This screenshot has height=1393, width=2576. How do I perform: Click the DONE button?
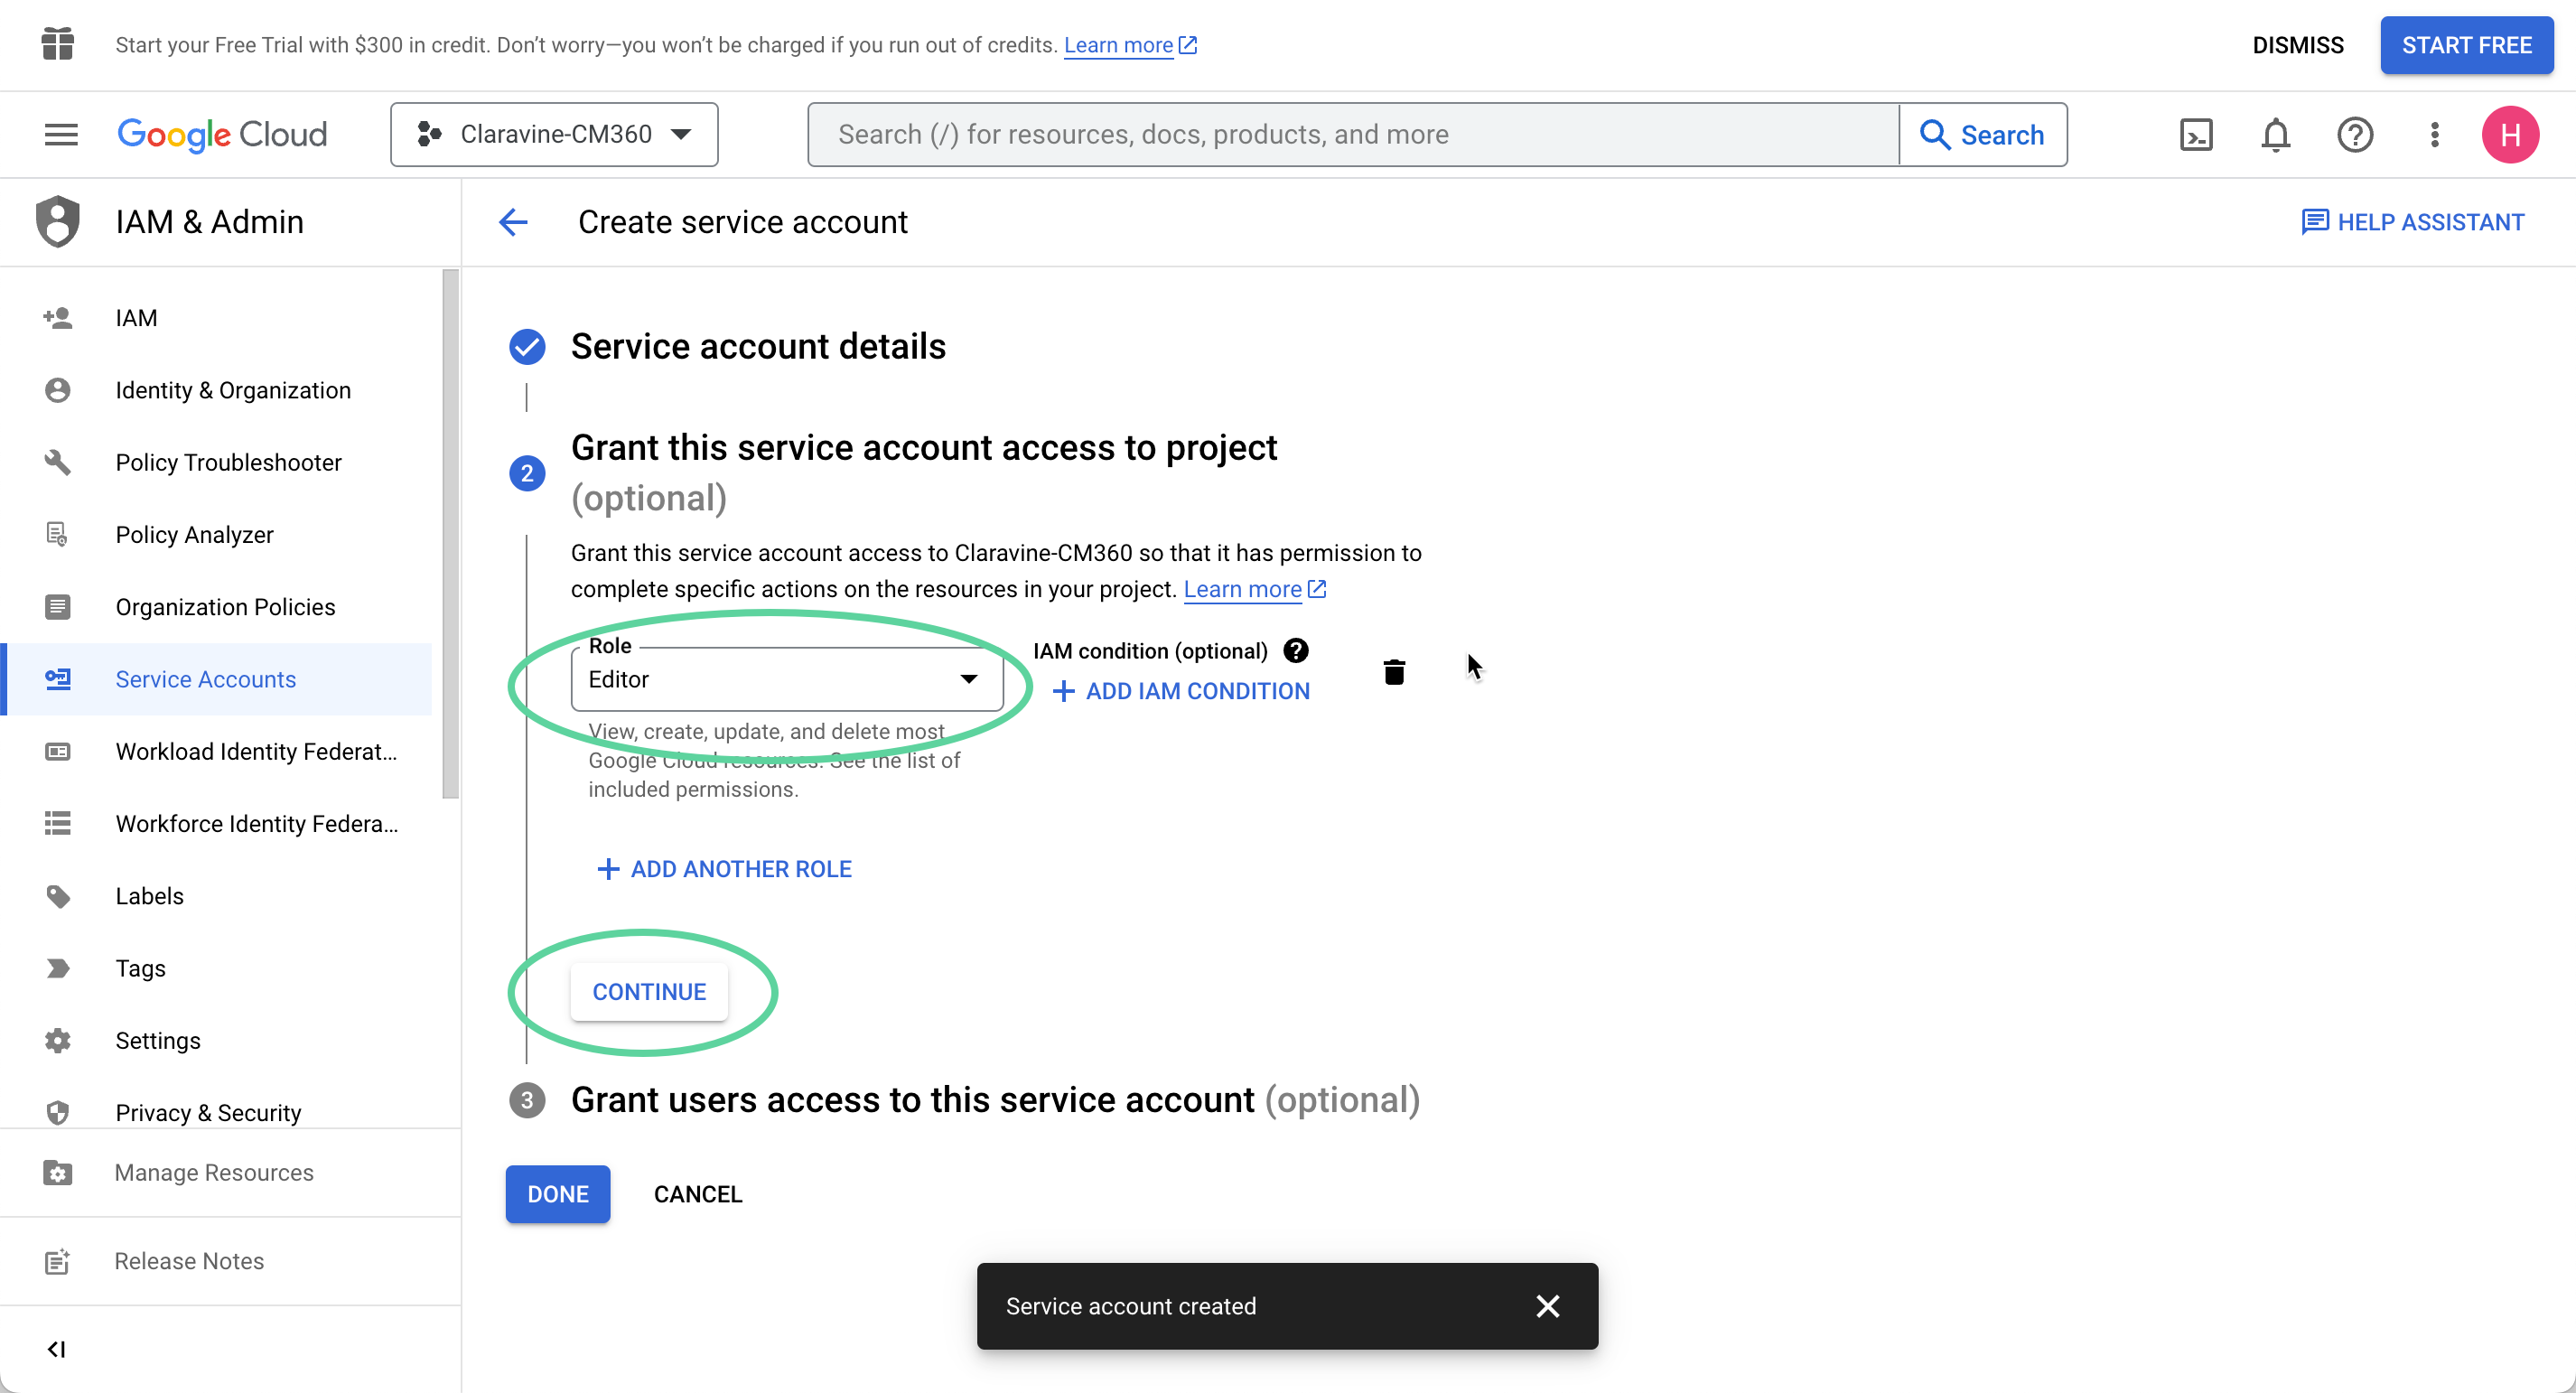click(x=558, y=1194)
